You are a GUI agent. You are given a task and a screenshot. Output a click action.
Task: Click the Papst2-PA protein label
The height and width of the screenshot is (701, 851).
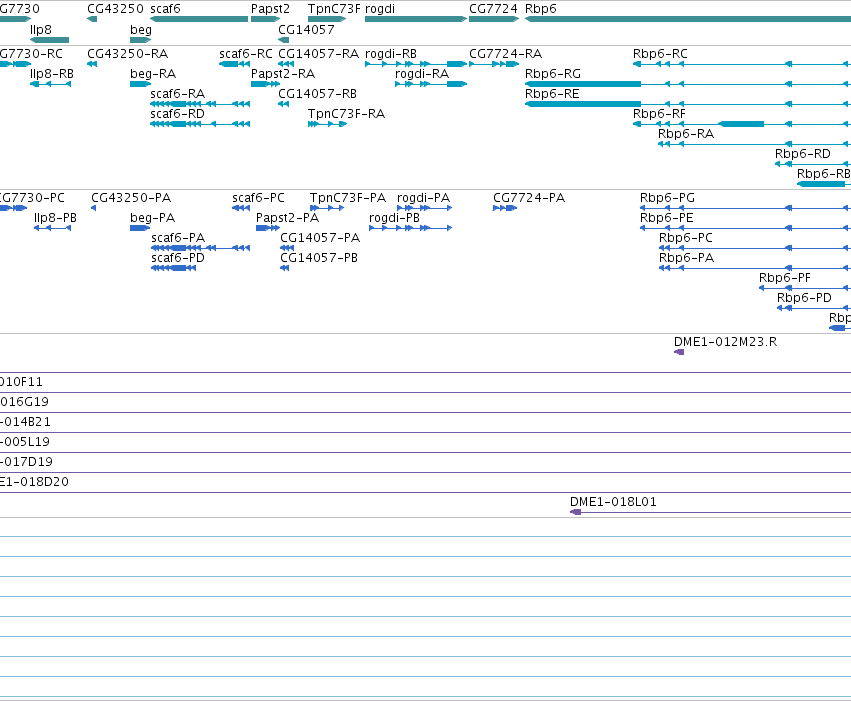287,218
